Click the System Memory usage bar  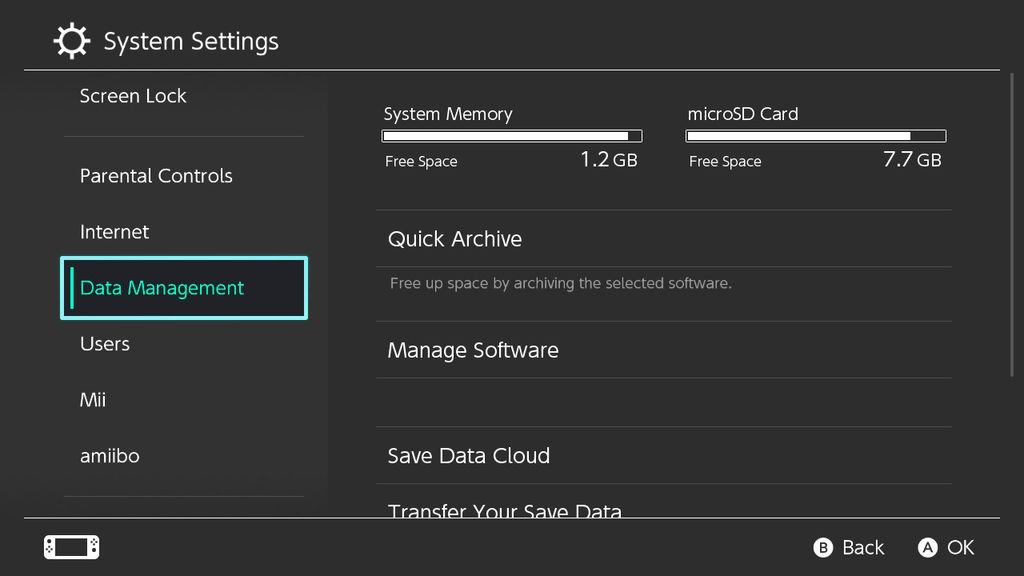(x=512, y=136)
